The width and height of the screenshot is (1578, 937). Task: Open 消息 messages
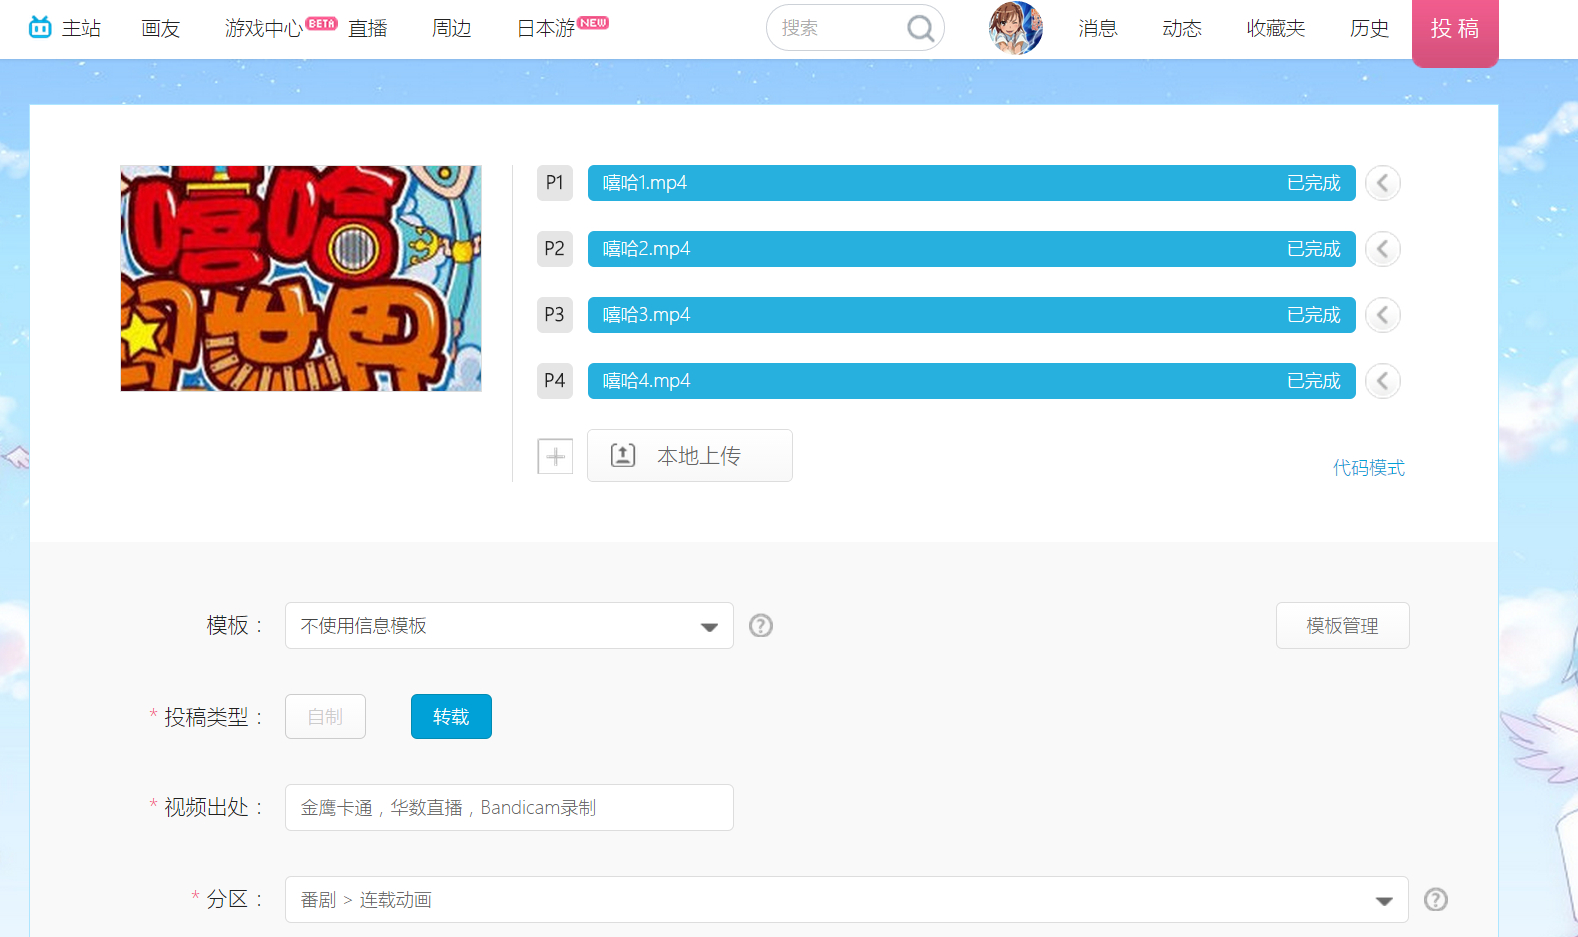click(x=1098, y=28)
